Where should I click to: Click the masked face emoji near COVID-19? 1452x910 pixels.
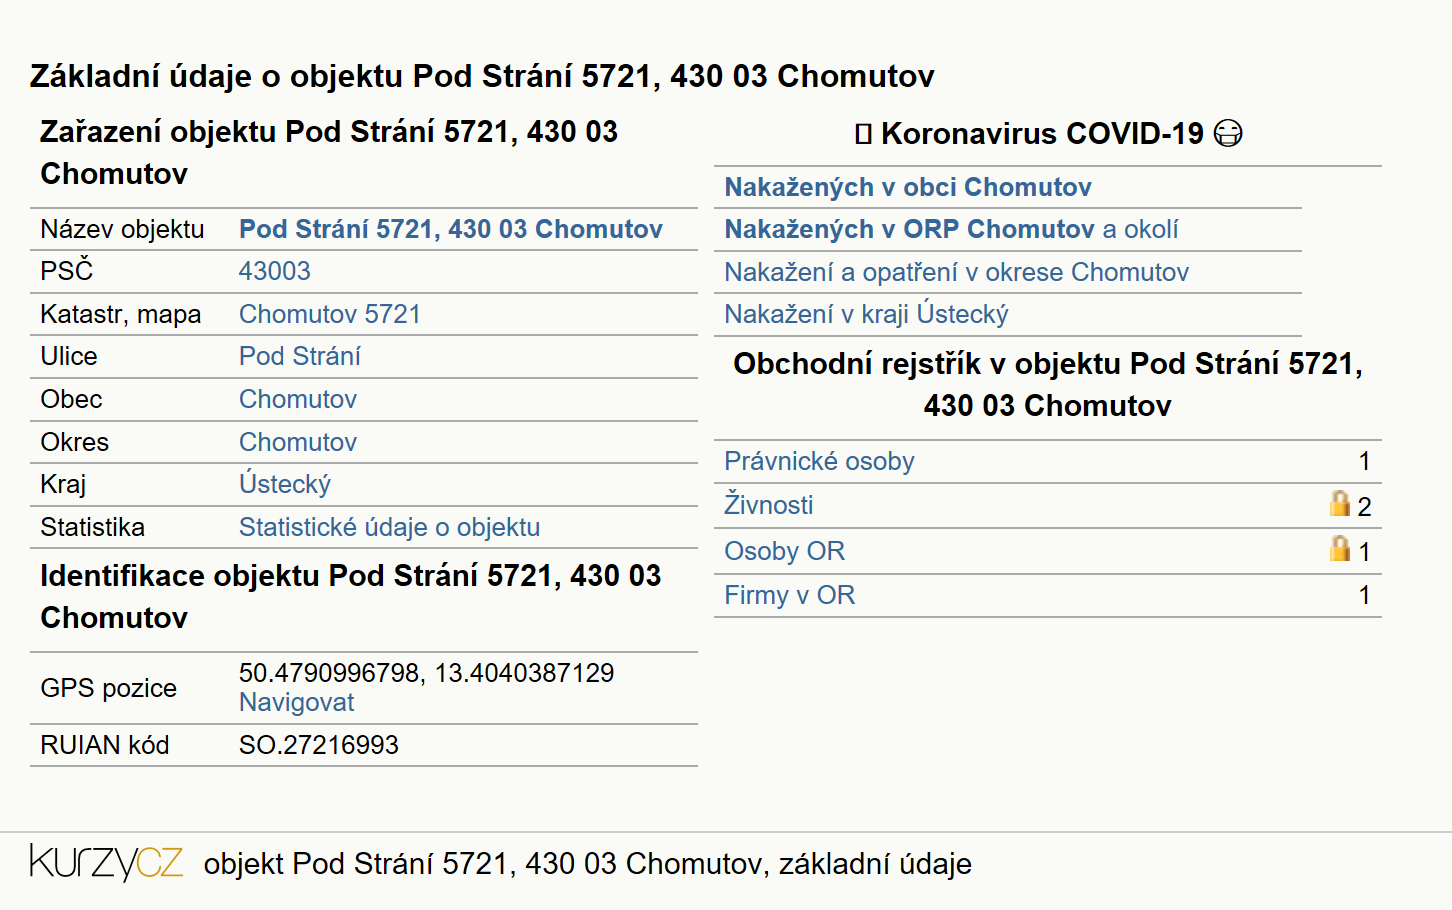1227,133
